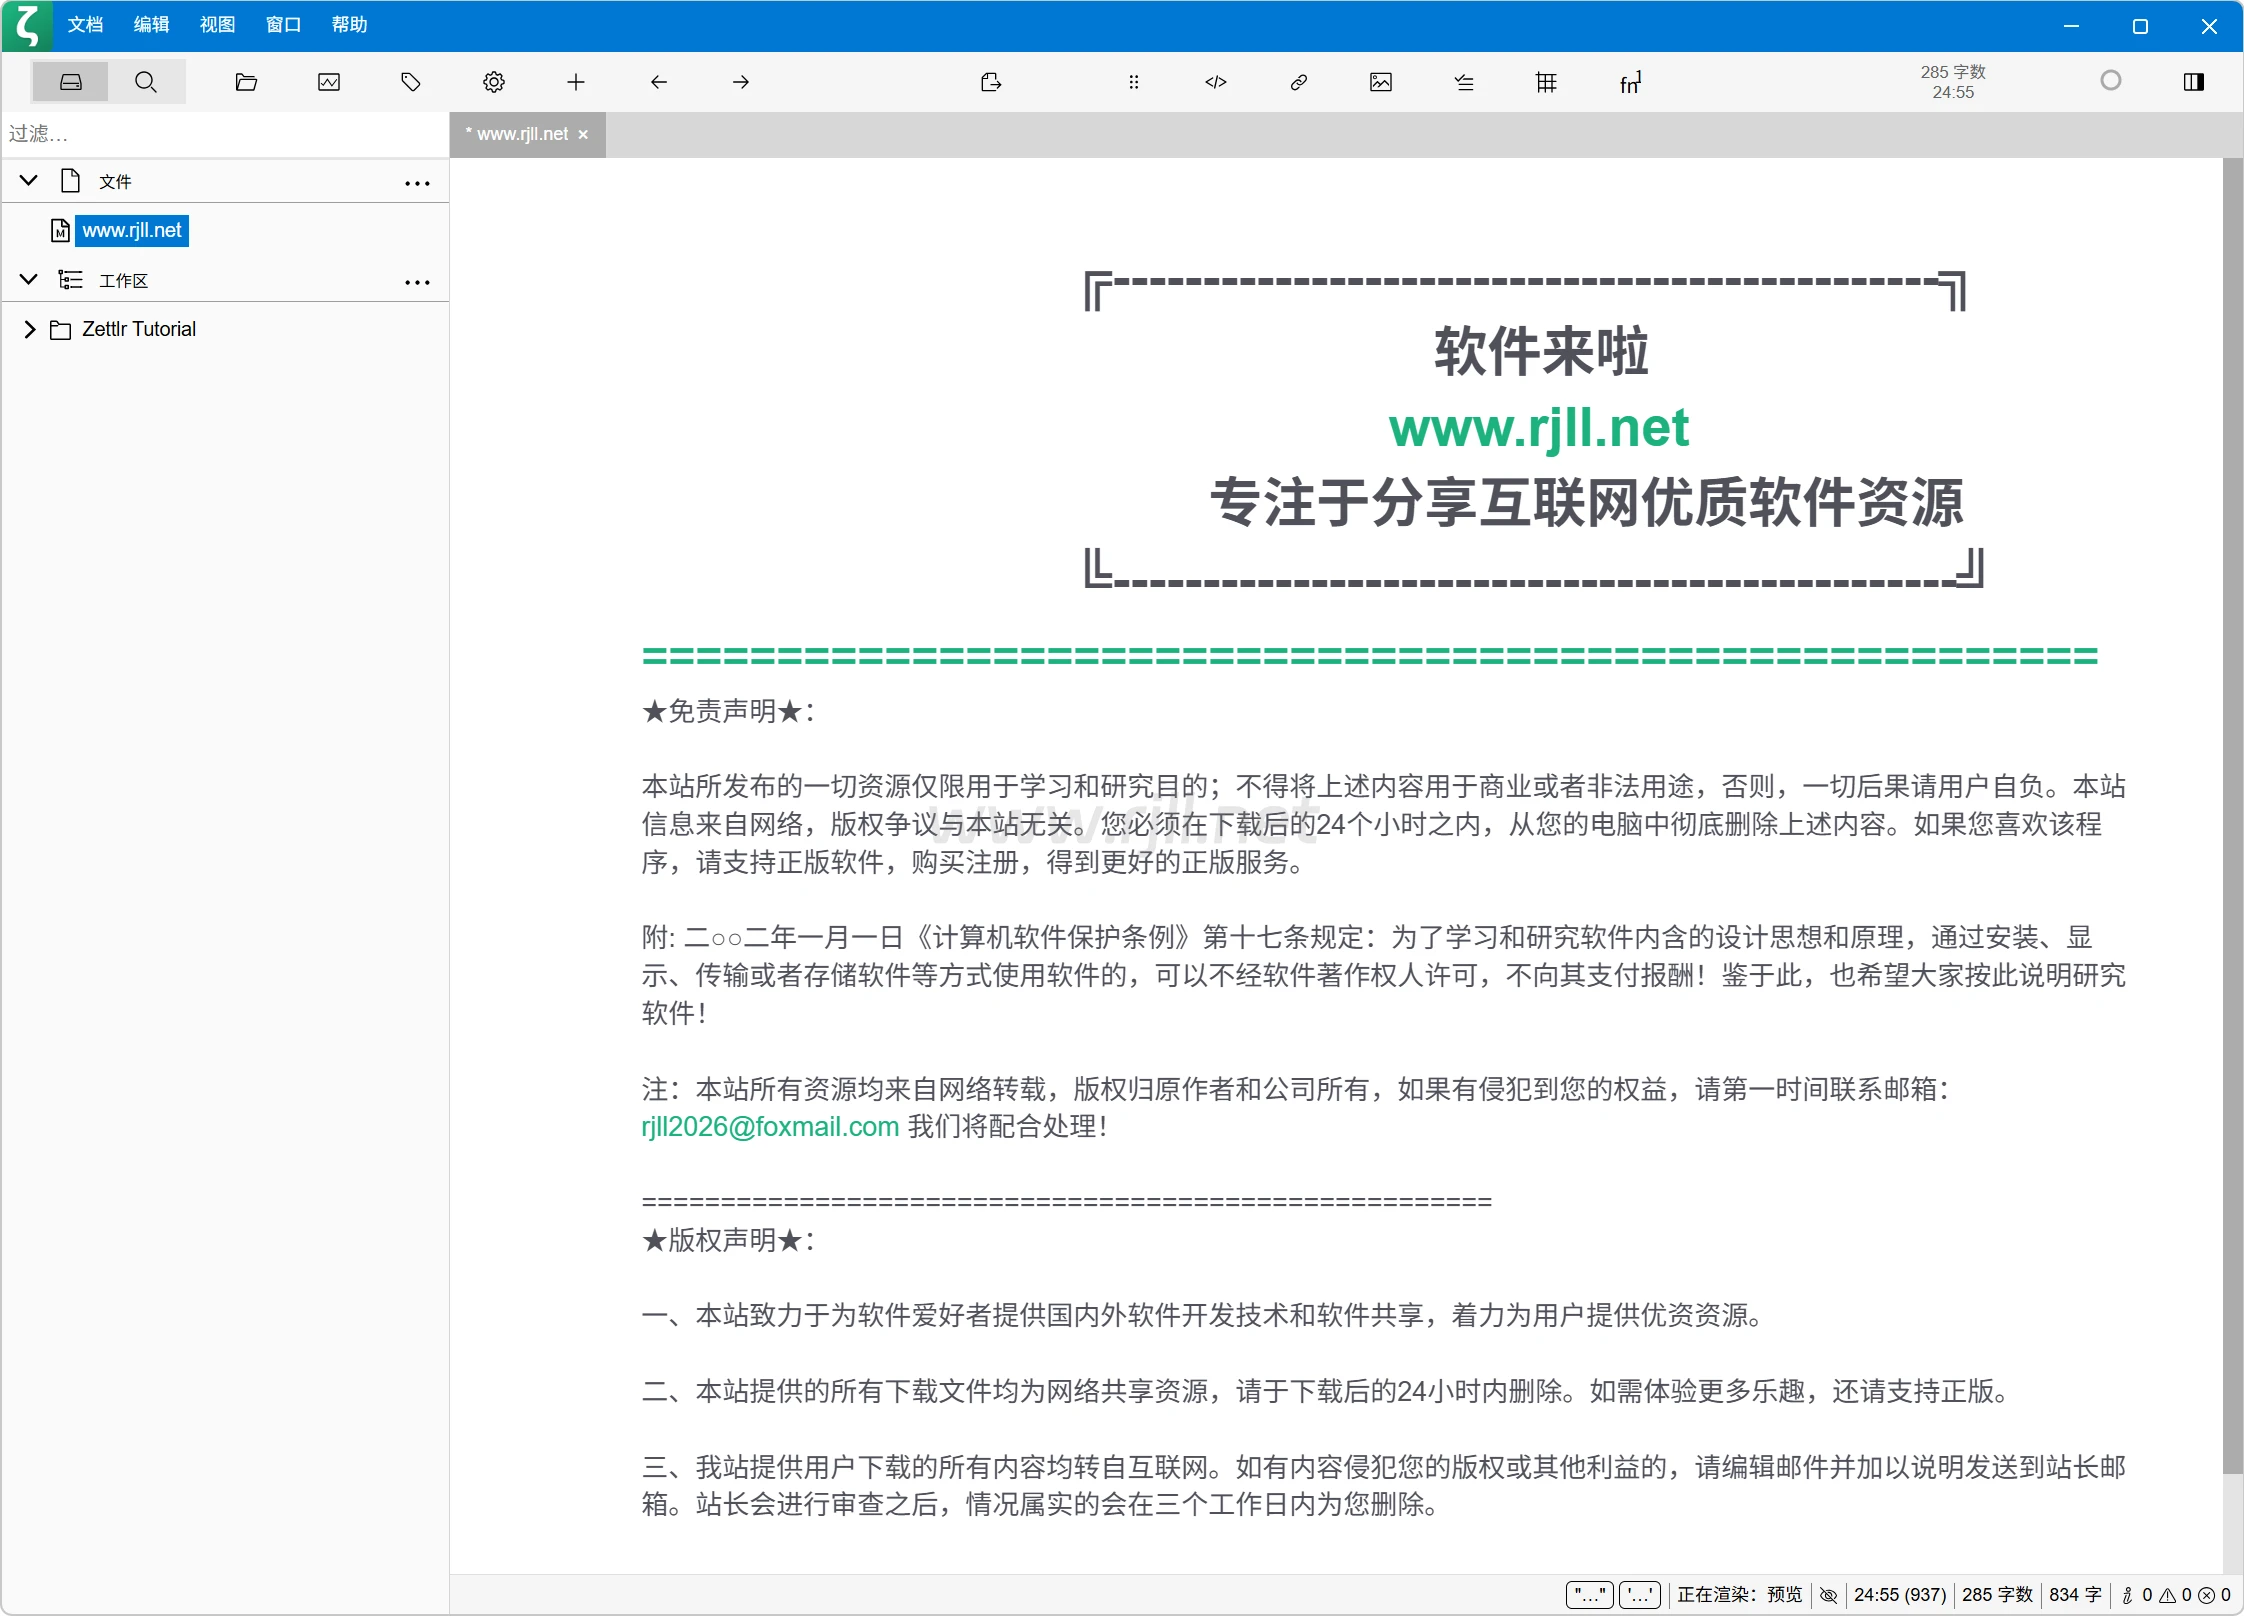
Task: Open the 编辑 menu
Action: (151, 25)
